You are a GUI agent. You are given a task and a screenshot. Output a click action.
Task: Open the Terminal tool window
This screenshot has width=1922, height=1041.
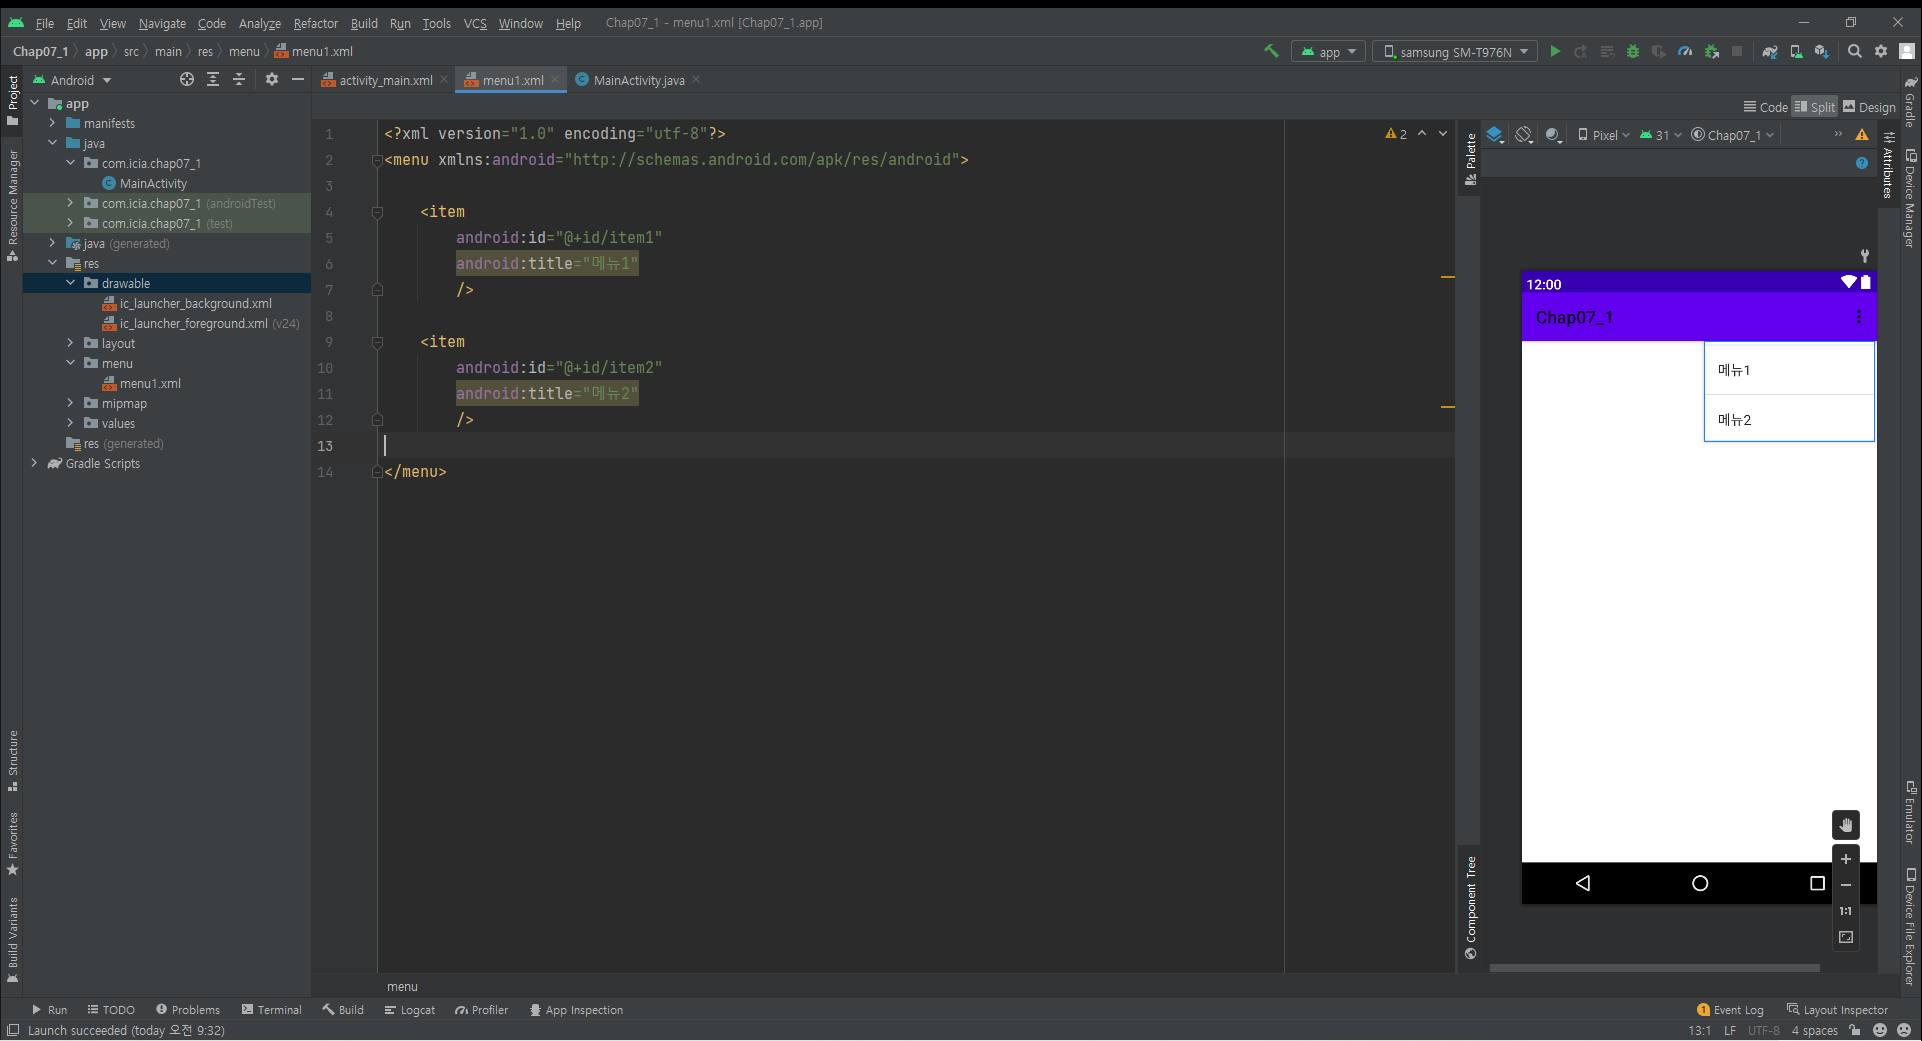pos(272,1010)
